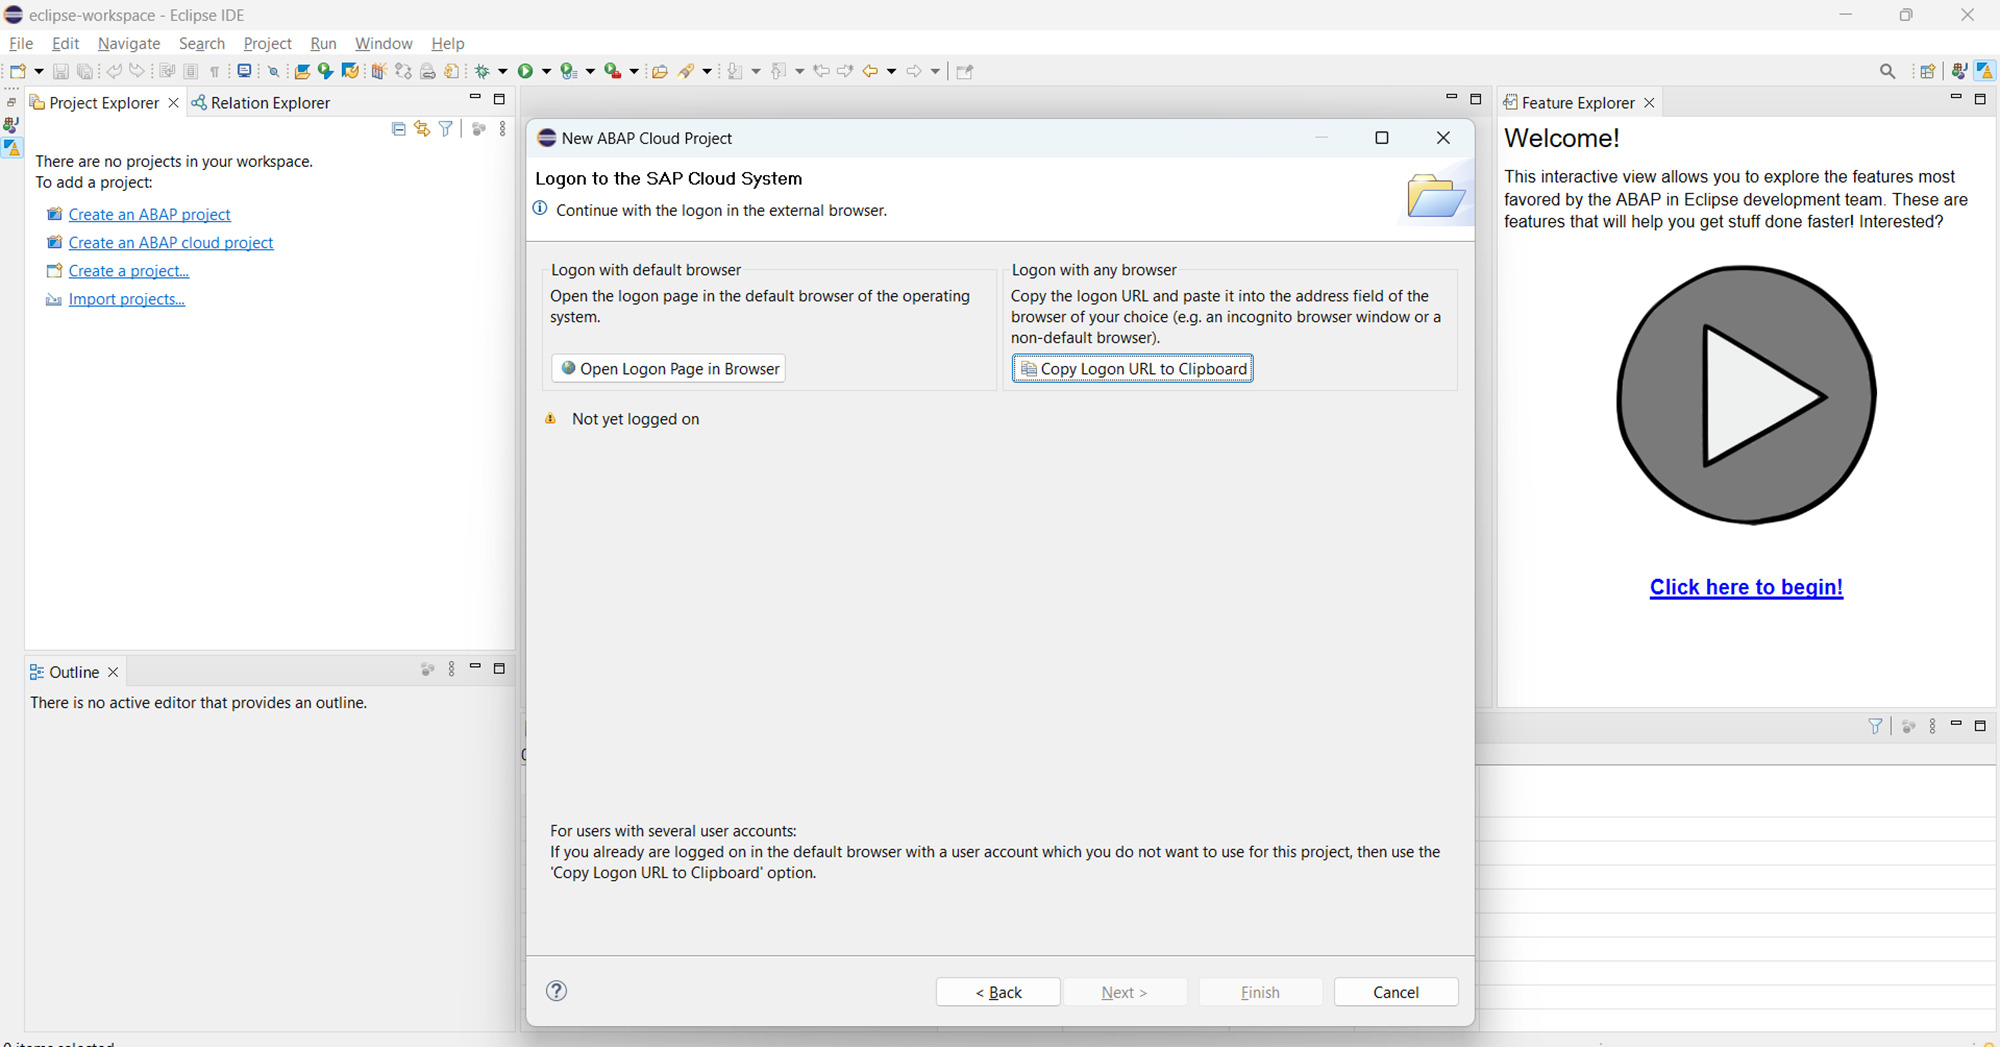The width and height of the screenshot is (2000, 1047).
Task: Click Open Logon Page in Browser
Action: pyautogui.click(x=668, y=369)
